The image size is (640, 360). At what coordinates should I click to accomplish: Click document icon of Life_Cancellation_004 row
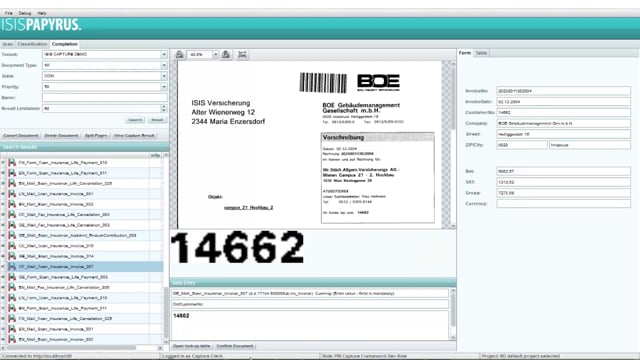(x=12, y=214)
